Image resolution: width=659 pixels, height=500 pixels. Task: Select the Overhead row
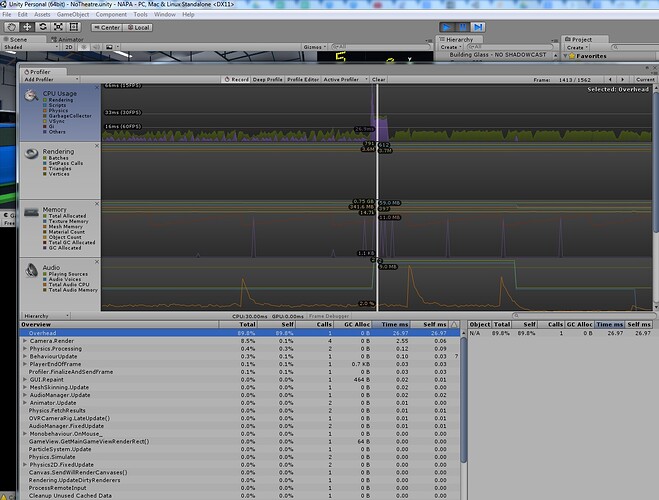pyautogui.click(x=240, y=333)
